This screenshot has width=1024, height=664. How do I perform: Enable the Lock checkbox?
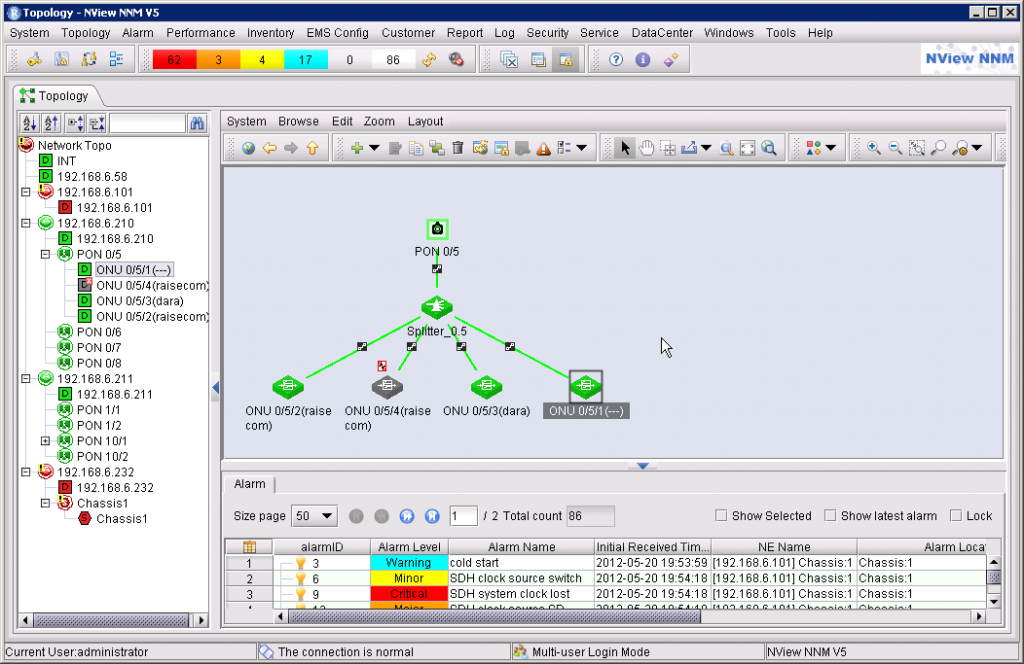[x=956, y=516]
